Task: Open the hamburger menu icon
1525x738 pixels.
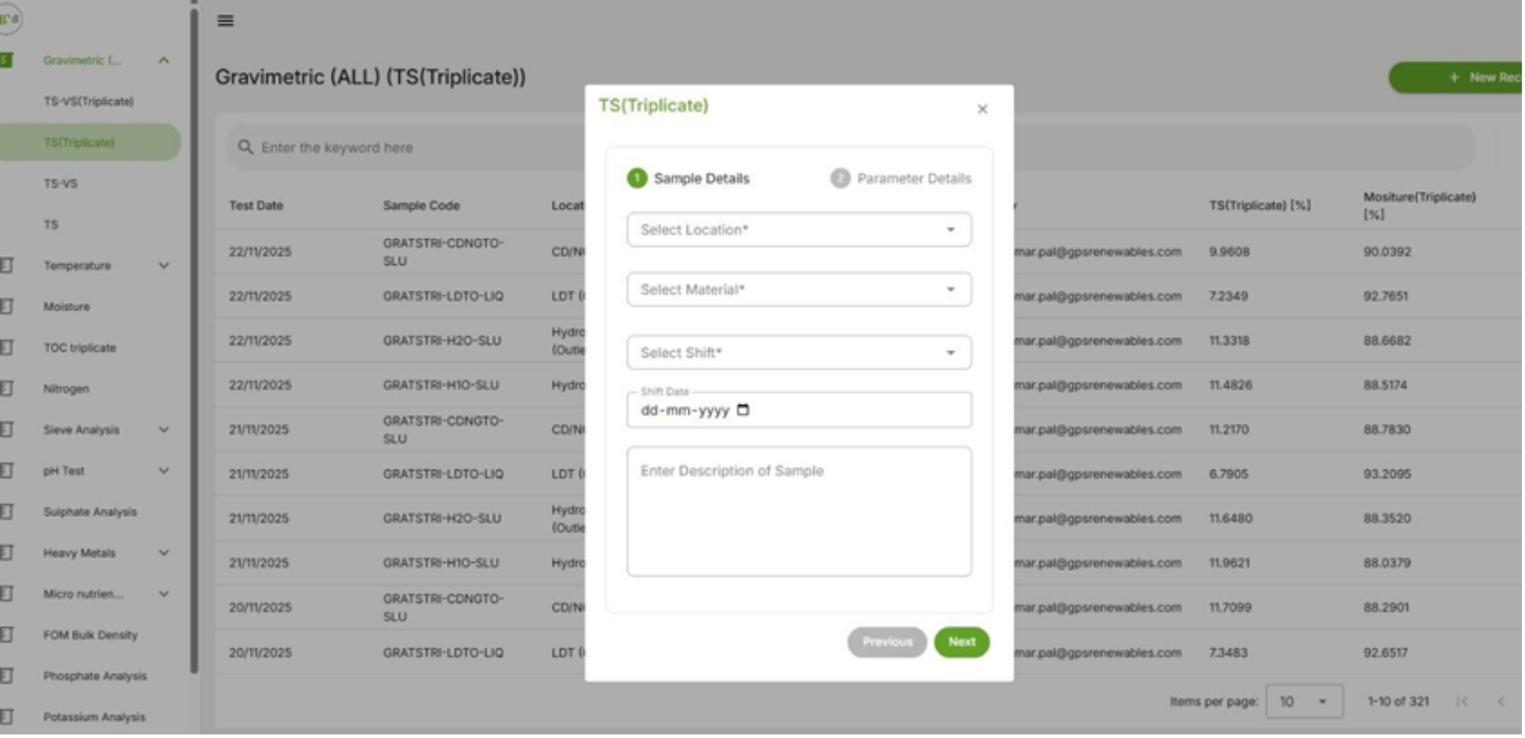Action: tap(226, 21)
